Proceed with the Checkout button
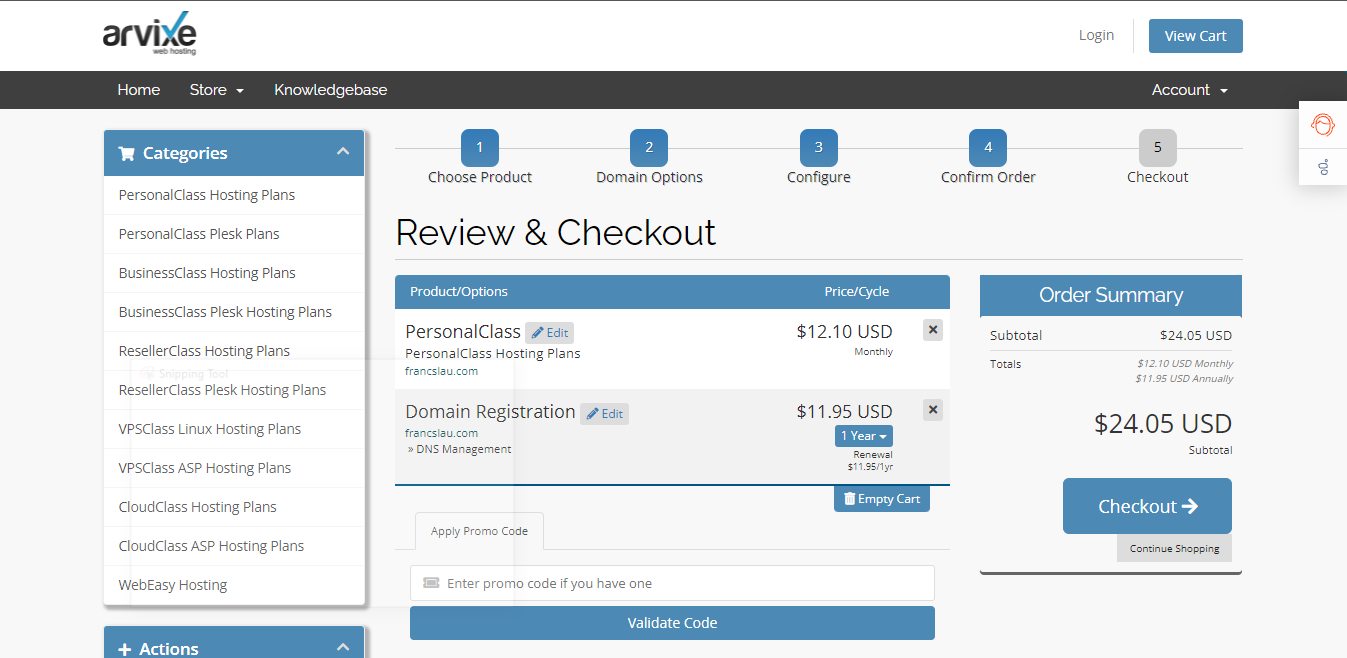Screen dimensions: 1347x658 [x=1147, y=506]
